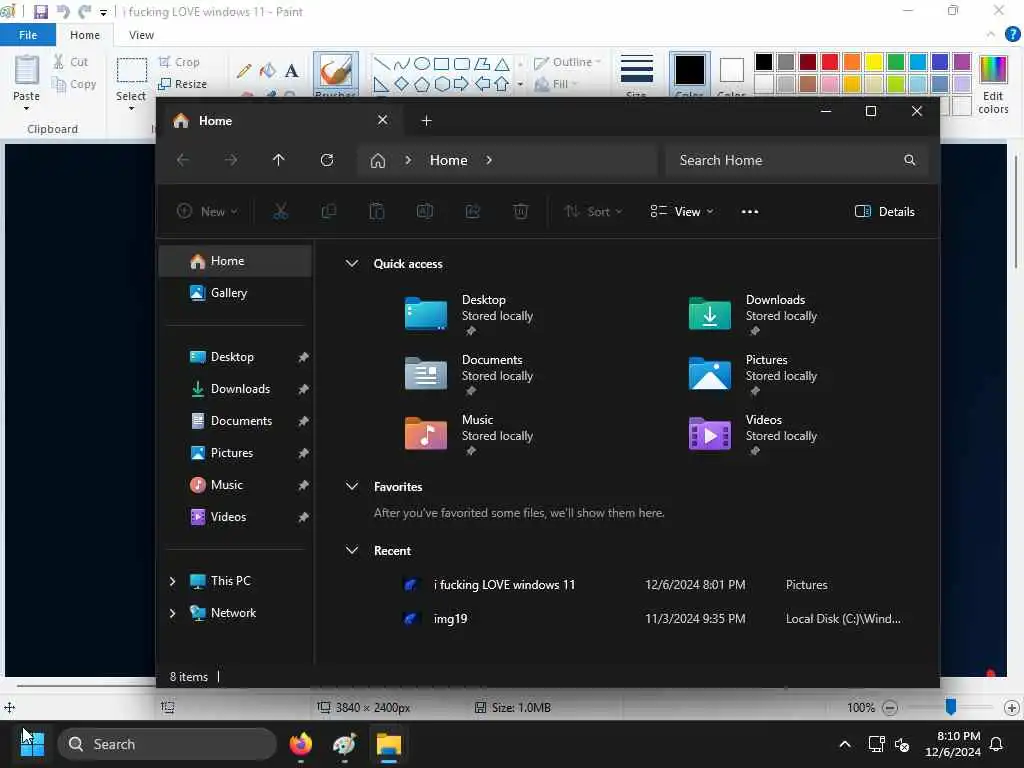
Task: Click the Save icon in Paint title bar
Action: click(x=40, y=12)
